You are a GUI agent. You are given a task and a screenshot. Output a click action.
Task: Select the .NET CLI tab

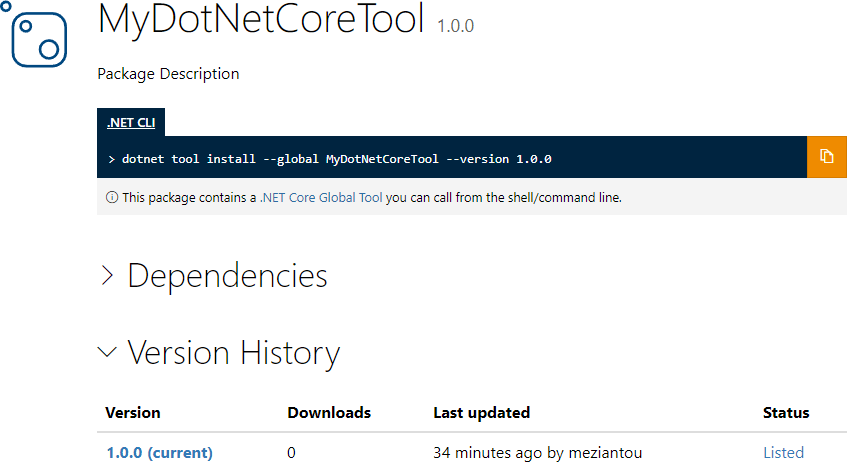click(131, 123)
